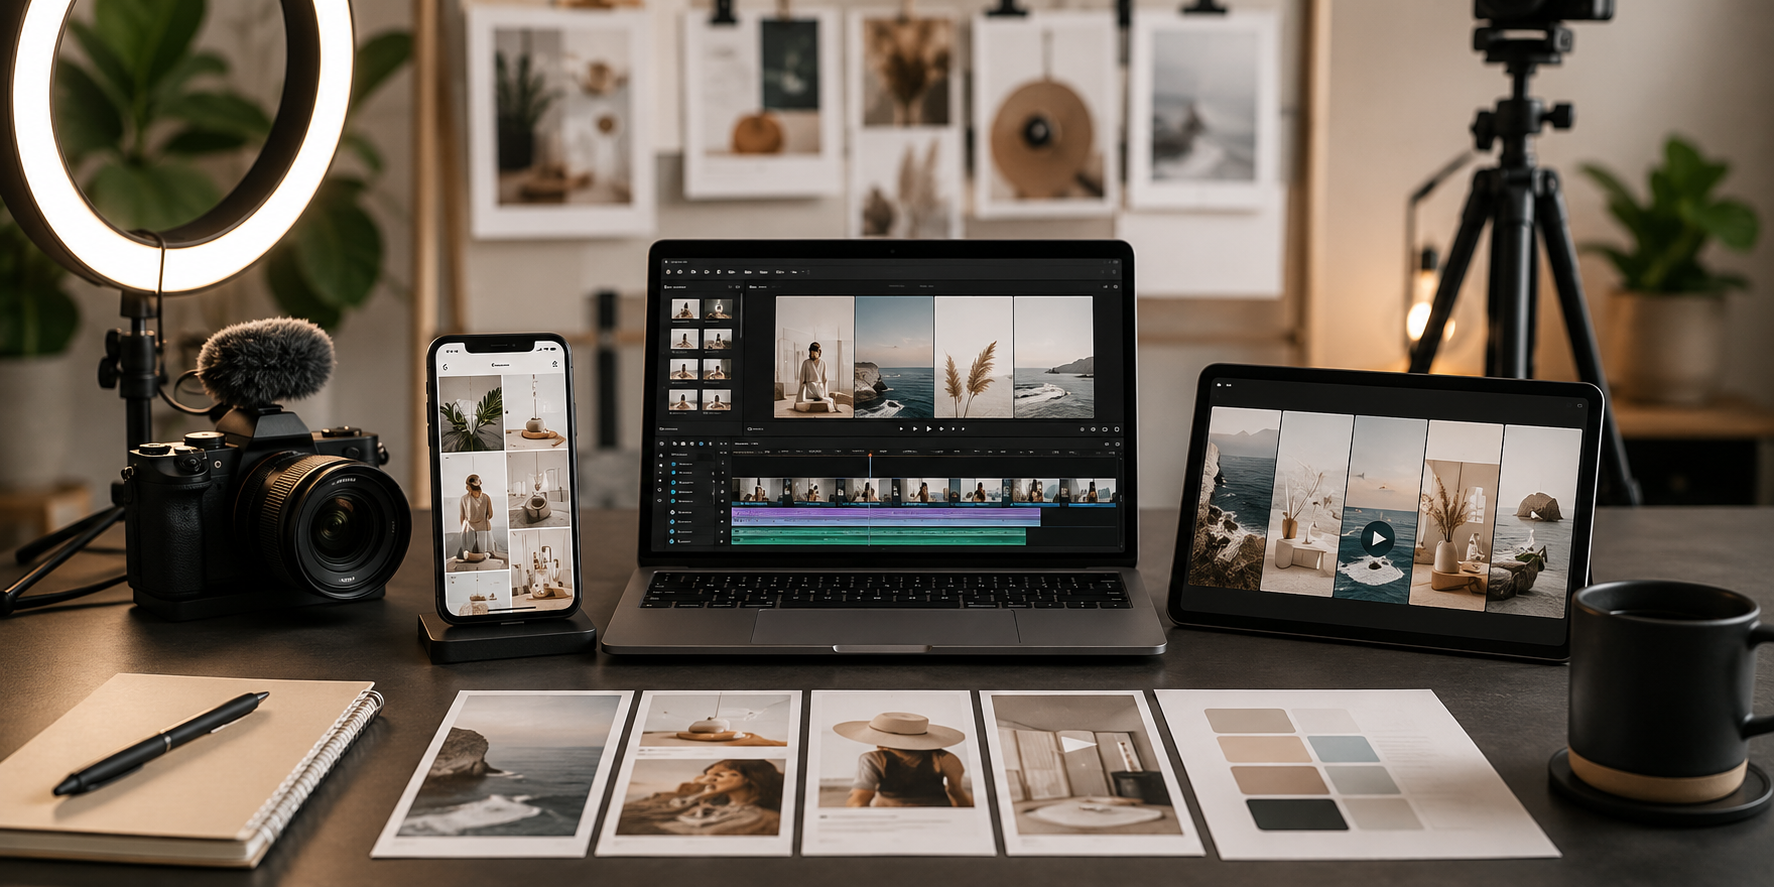This screenshot has height=887, width=1774.
Task: Click the rightmost icon below the laptop preview
Action: click(1116, 429)
